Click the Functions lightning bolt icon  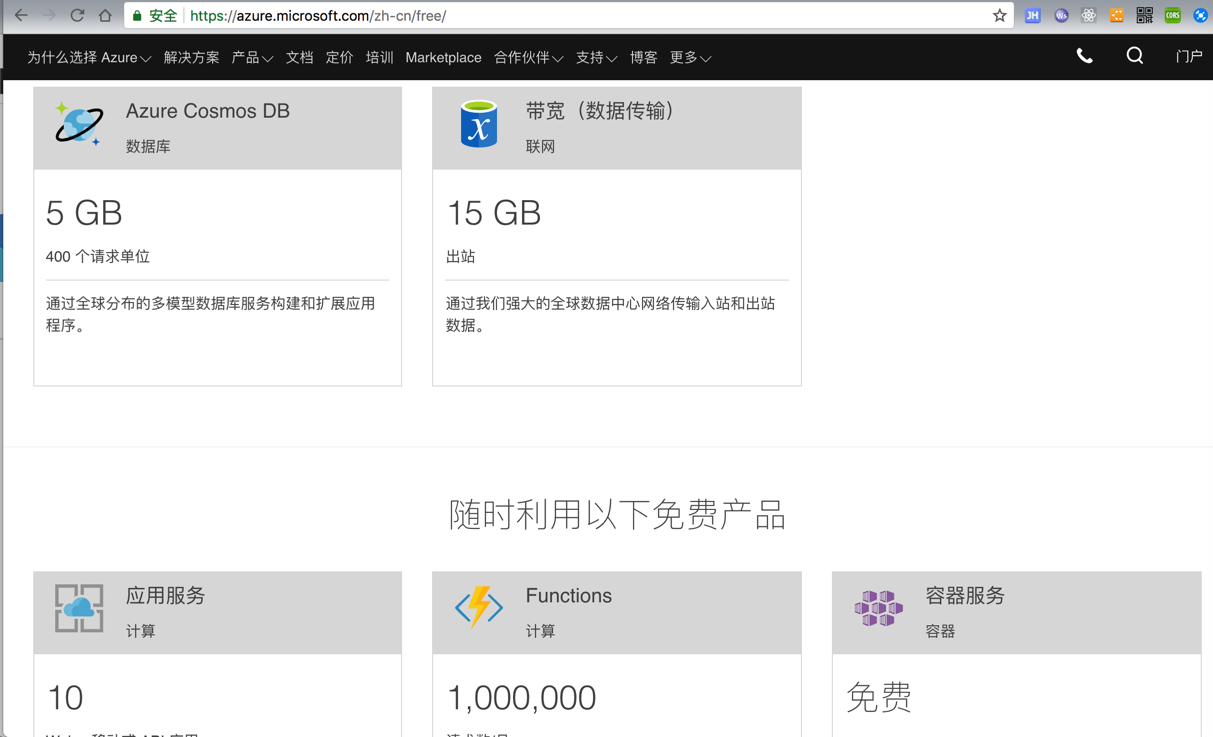479,607
